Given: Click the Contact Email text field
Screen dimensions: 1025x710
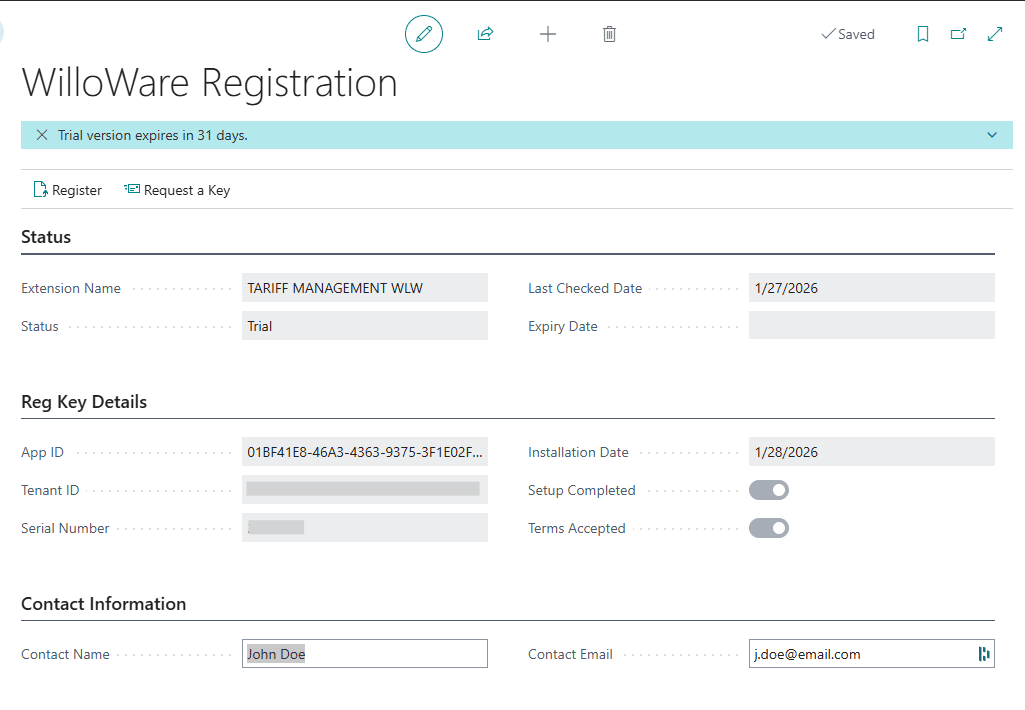Looking at the screenshot, I should coord(860,654).
